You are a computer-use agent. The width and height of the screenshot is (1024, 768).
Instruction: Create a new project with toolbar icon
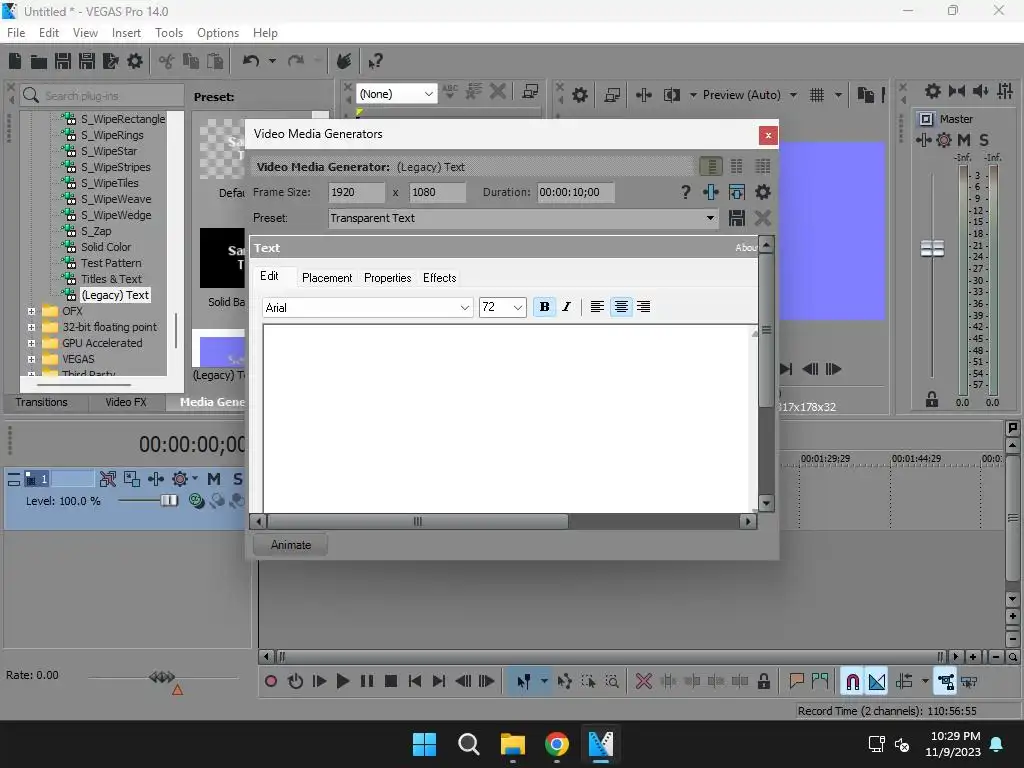coord(15,61)
